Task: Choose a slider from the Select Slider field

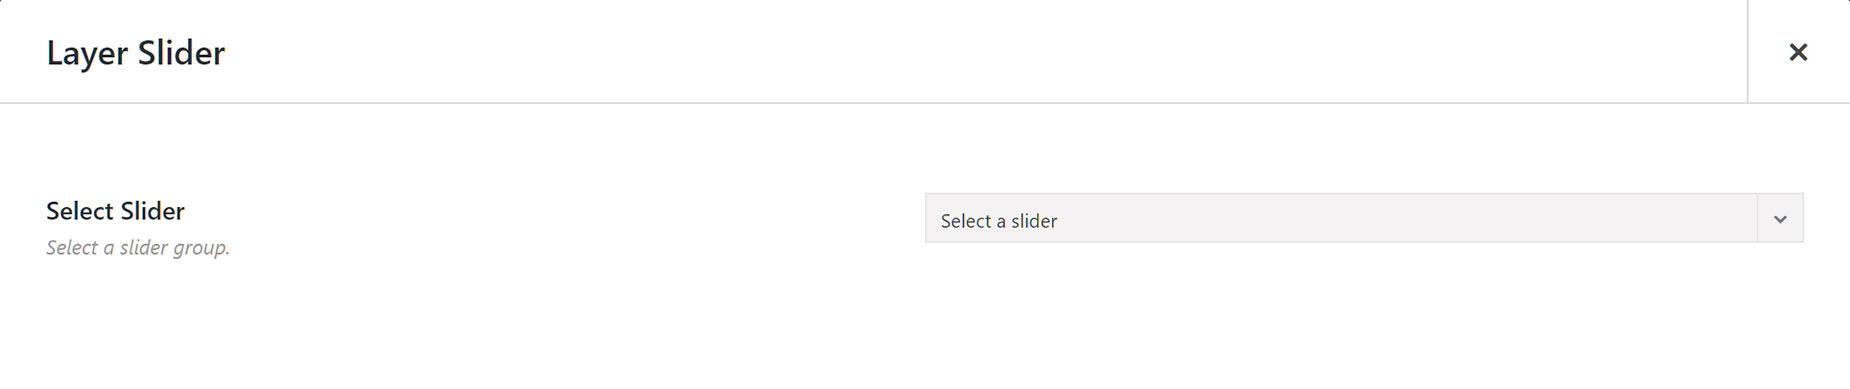Action: 1364,218
